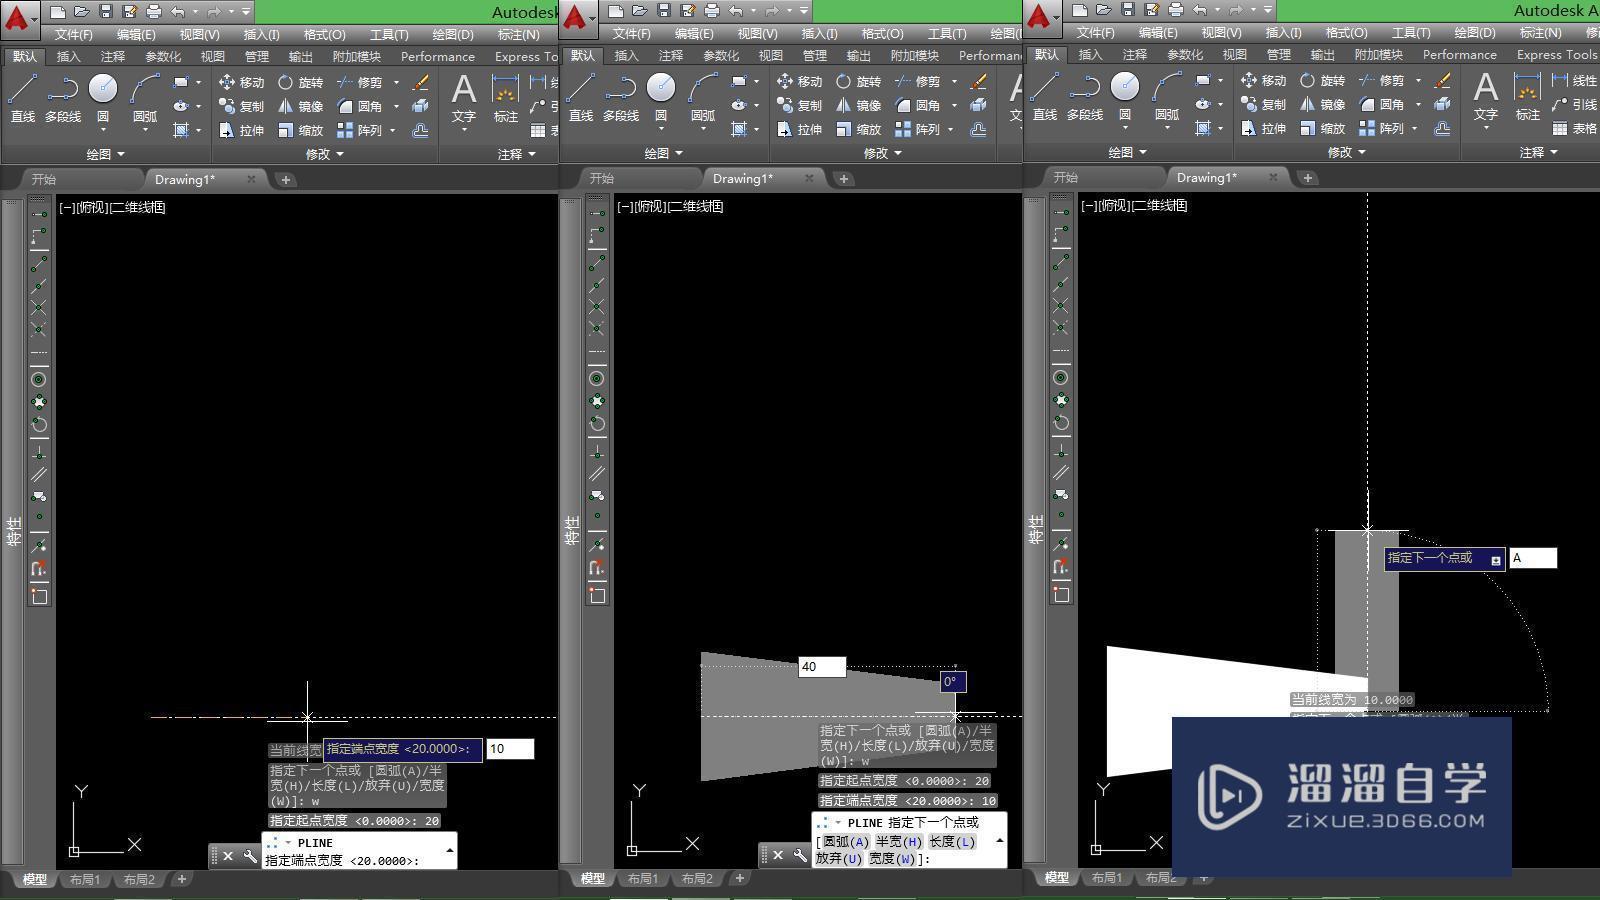
Task: Switch to Express Tools tab in right window
Action: [x=1557, y=55]
